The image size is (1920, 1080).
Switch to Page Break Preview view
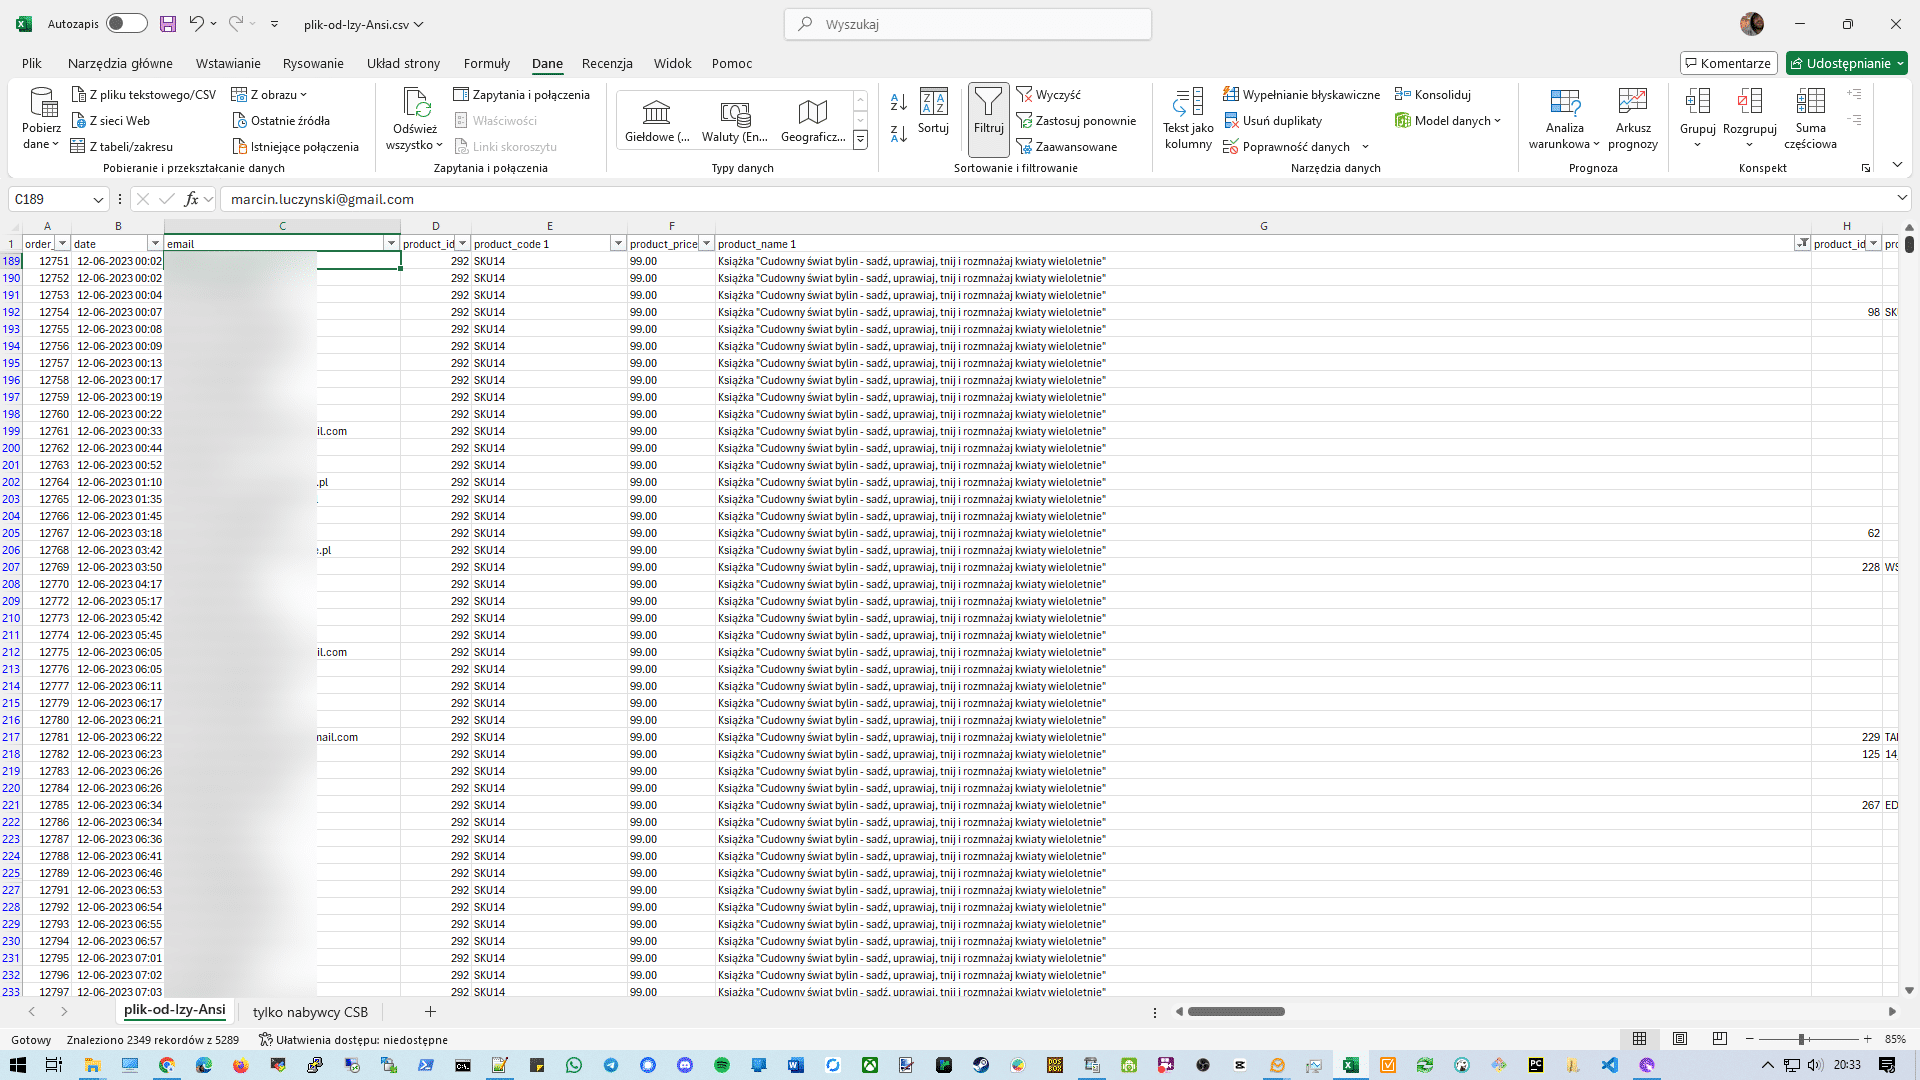click(x=1720, y=1039)
